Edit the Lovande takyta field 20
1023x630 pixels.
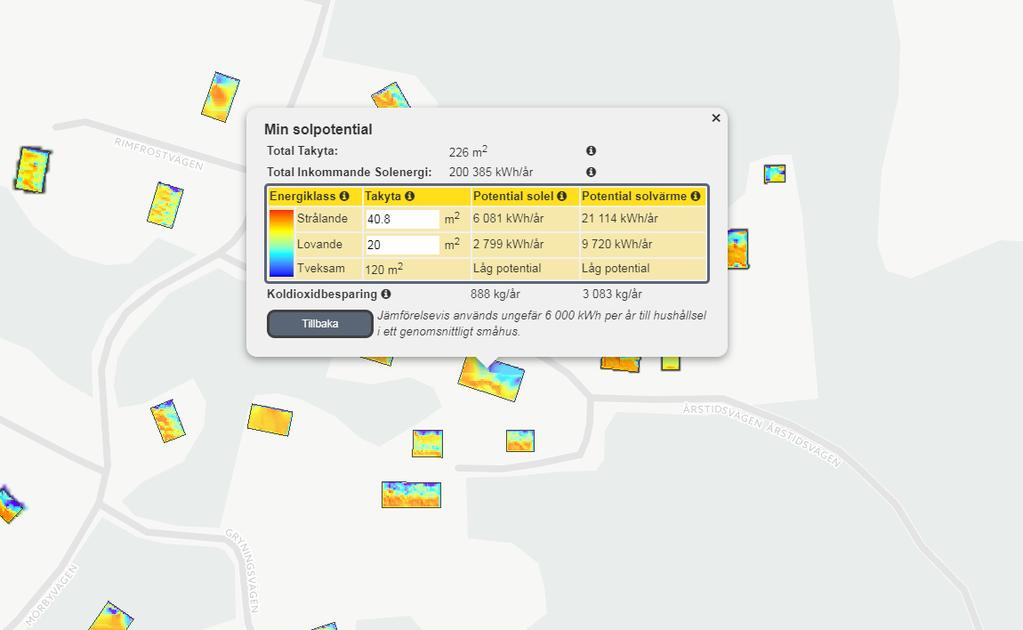click(402, 245)
